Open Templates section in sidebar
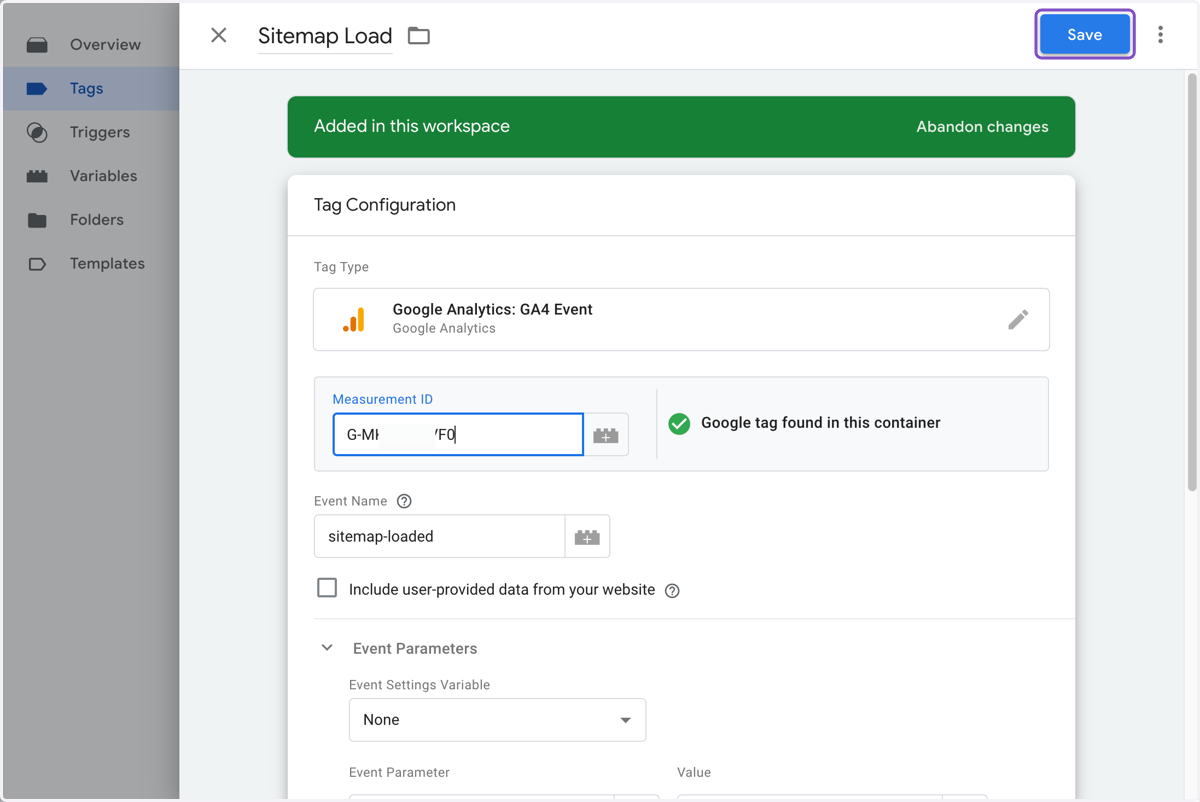This screenshot has width=1200, height=802. click(x=91, y=264)
